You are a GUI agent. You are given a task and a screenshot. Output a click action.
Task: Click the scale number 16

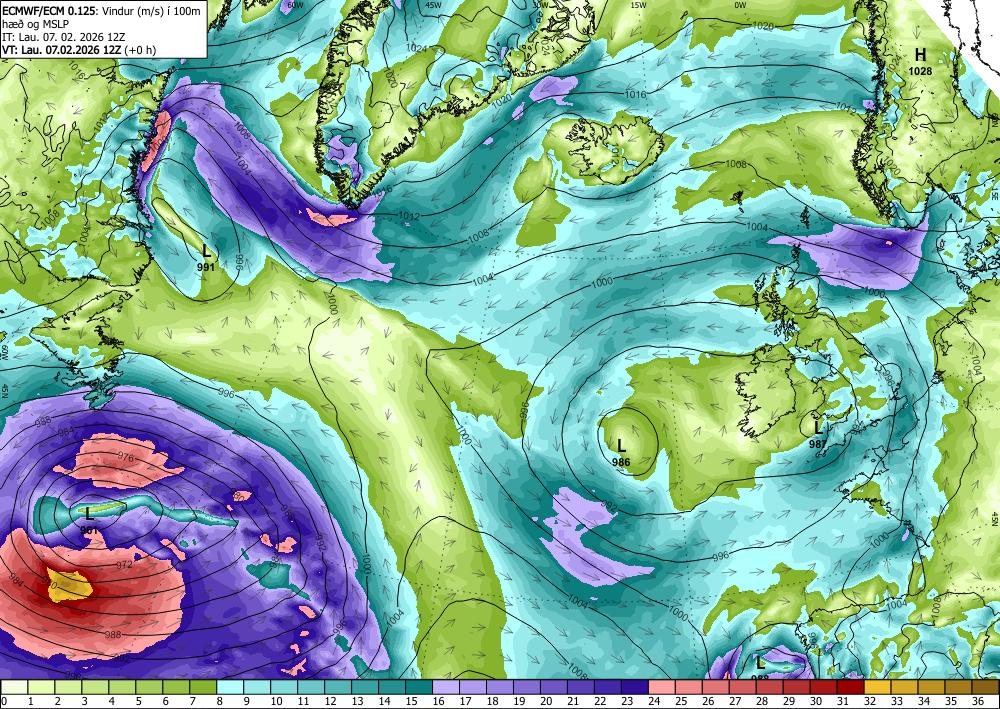point(438,701)
